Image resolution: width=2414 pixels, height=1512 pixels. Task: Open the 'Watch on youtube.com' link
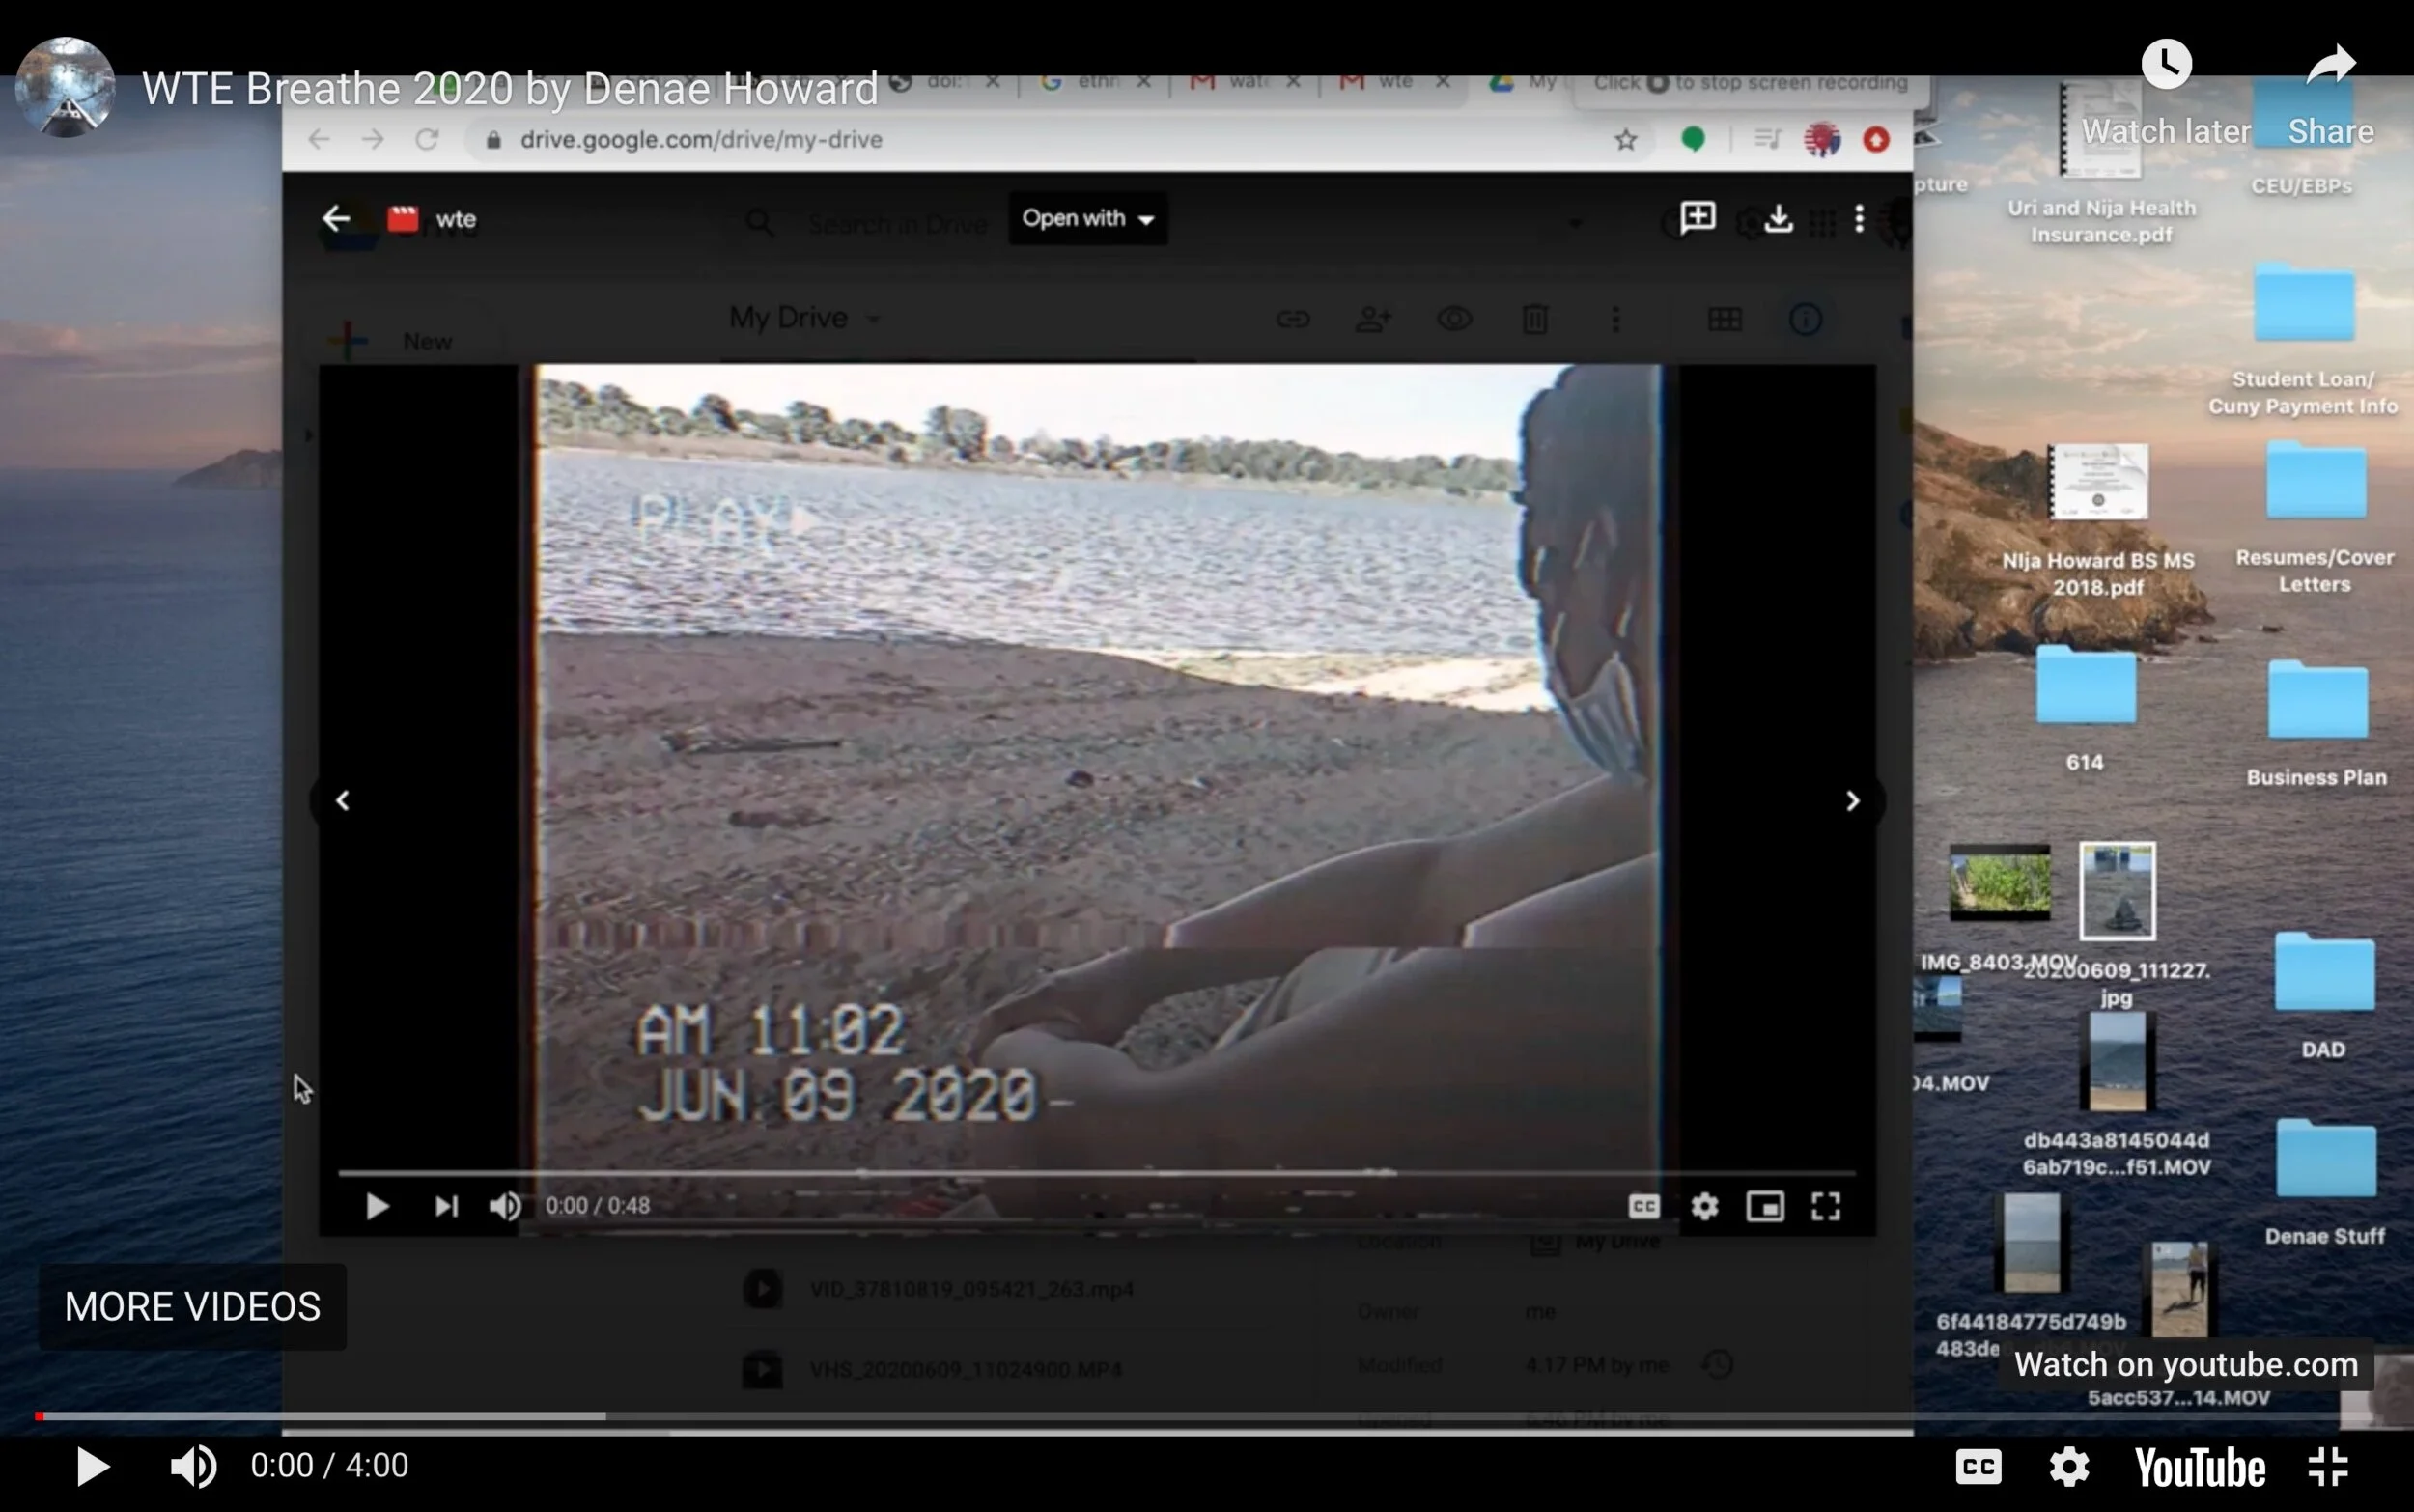(x=2186, y=1364)
